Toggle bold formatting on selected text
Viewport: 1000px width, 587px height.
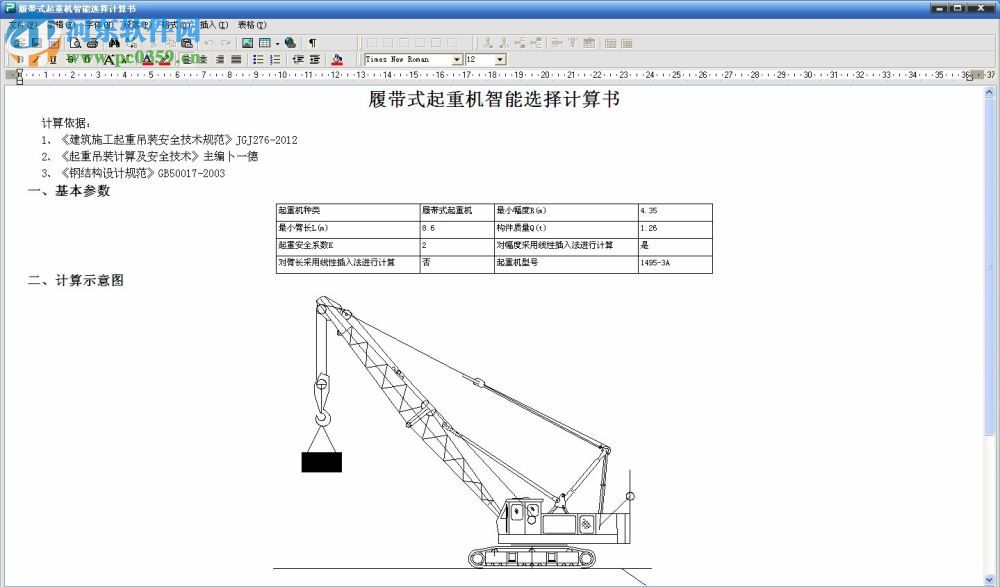coord(19,59)
